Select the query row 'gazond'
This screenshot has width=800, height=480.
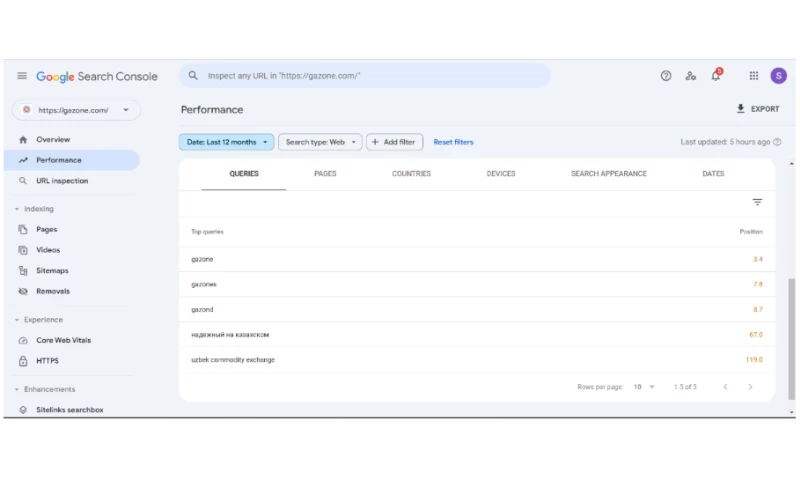click(477, 309)
